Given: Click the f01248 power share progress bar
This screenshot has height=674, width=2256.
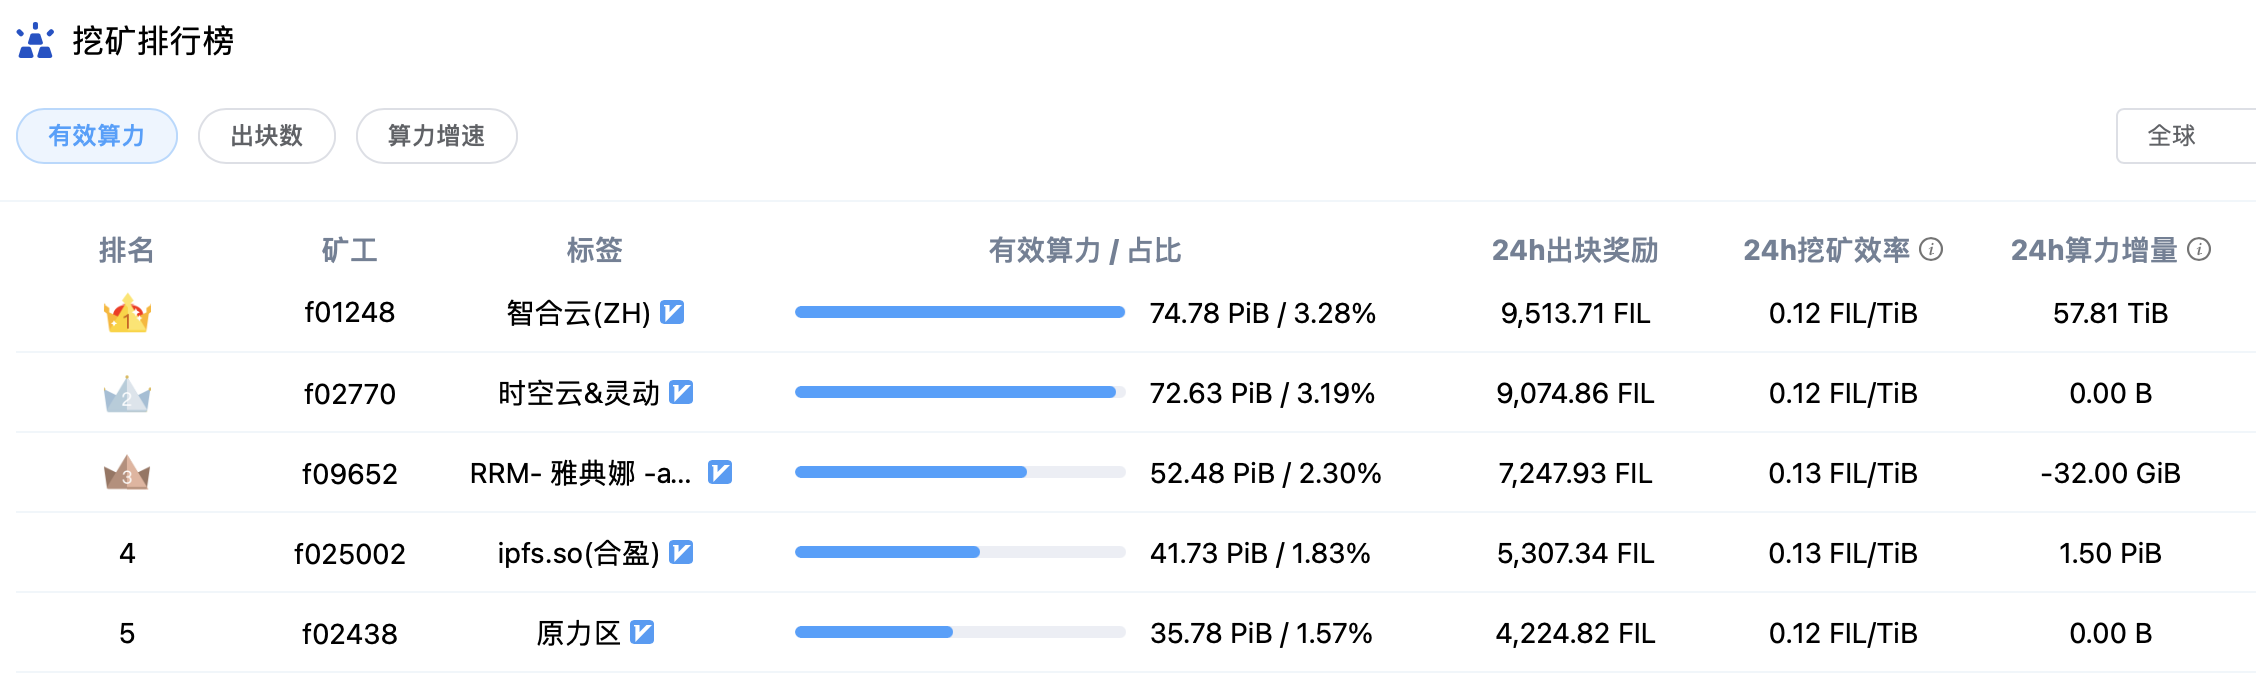Looking at the screenshot, I should click(960, 312).
